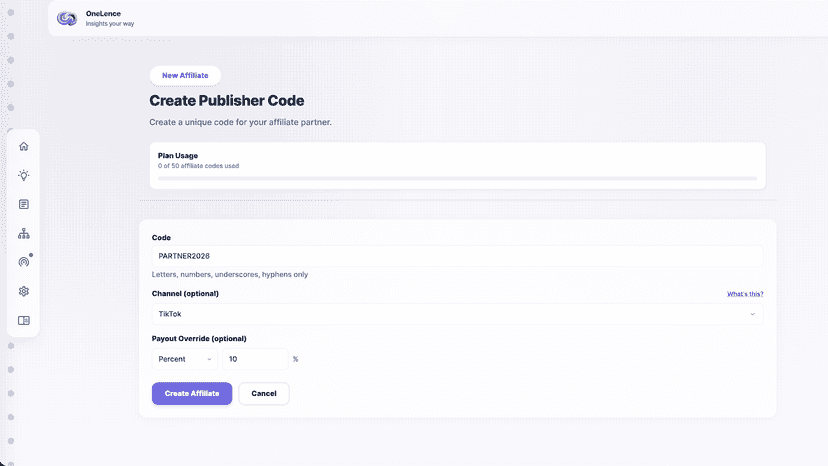Click the Plan Usage progress bar
Screen dimensions: 828x466
[457, 179]
